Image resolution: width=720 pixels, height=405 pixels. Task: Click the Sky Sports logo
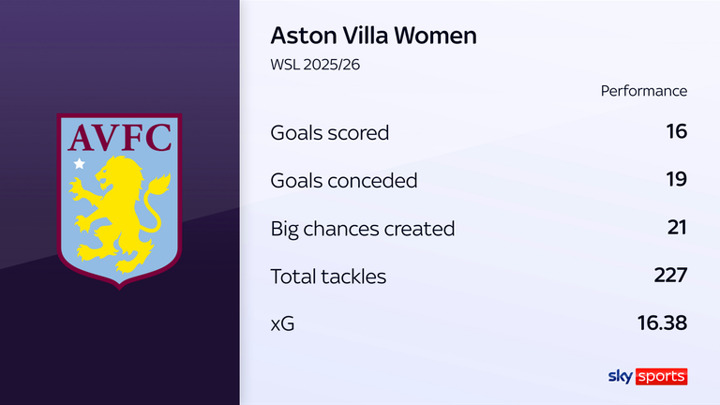[647, 376]
